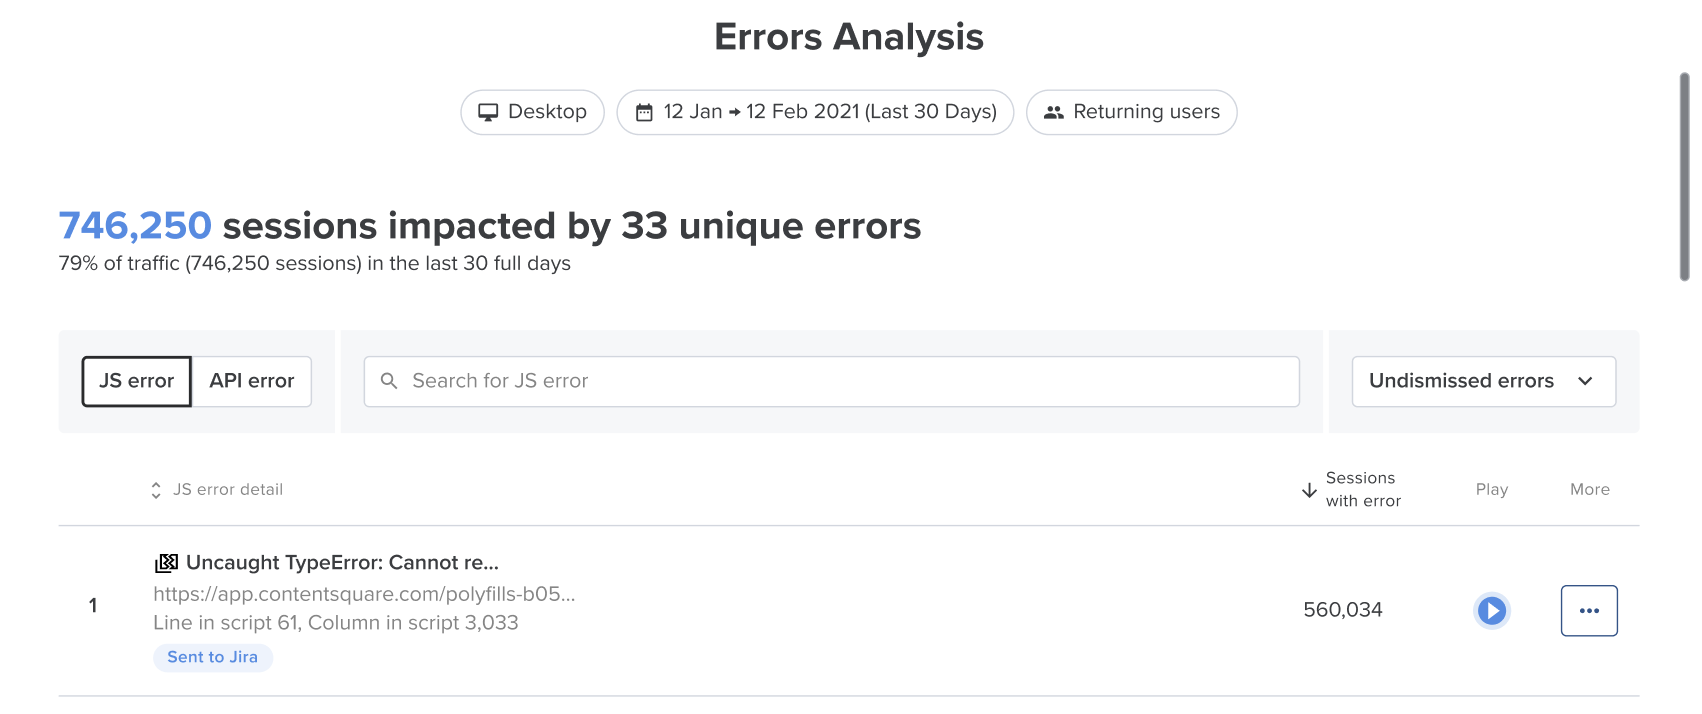The height and width of the screenshot is (714, 1702).
Task: Toggle JS error detail column sorting
Action: pos(156,490)
